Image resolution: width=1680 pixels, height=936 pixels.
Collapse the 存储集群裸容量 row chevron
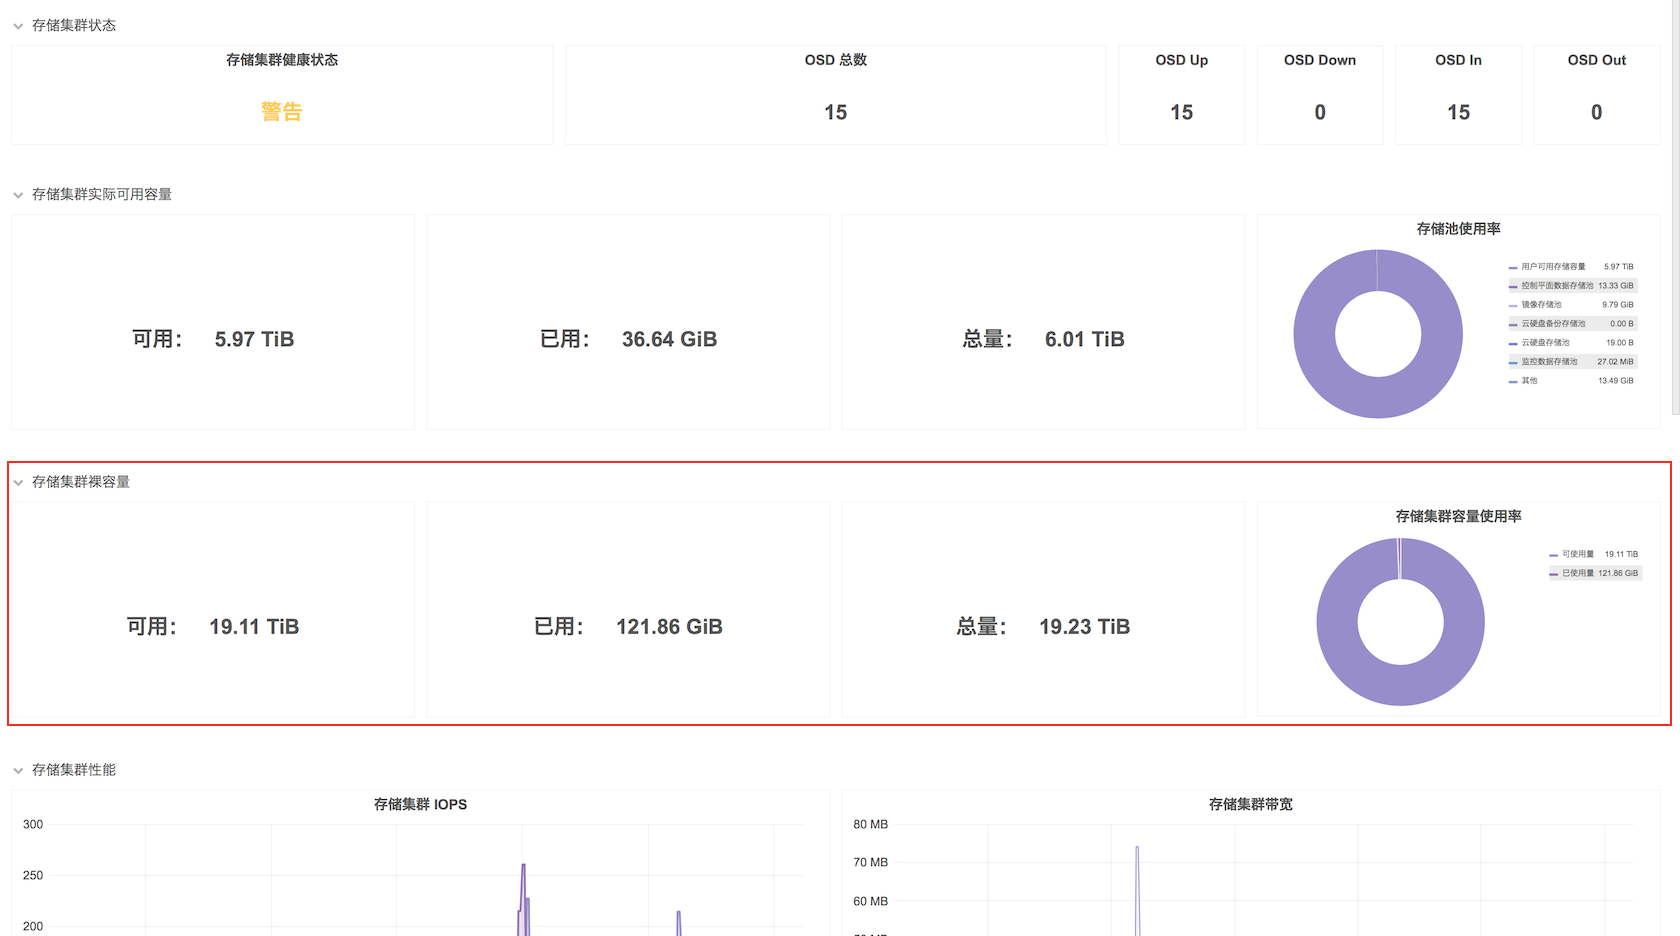18,483
